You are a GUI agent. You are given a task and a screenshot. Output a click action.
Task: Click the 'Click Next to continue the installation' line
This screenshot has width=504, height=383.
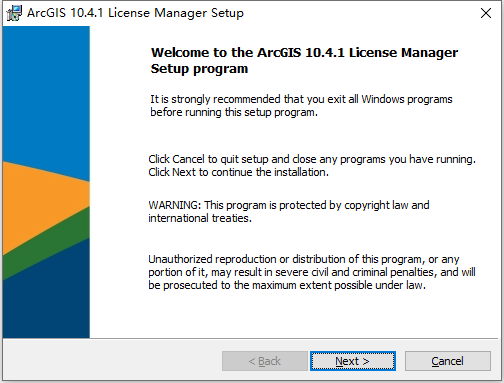tap(238, 172)
